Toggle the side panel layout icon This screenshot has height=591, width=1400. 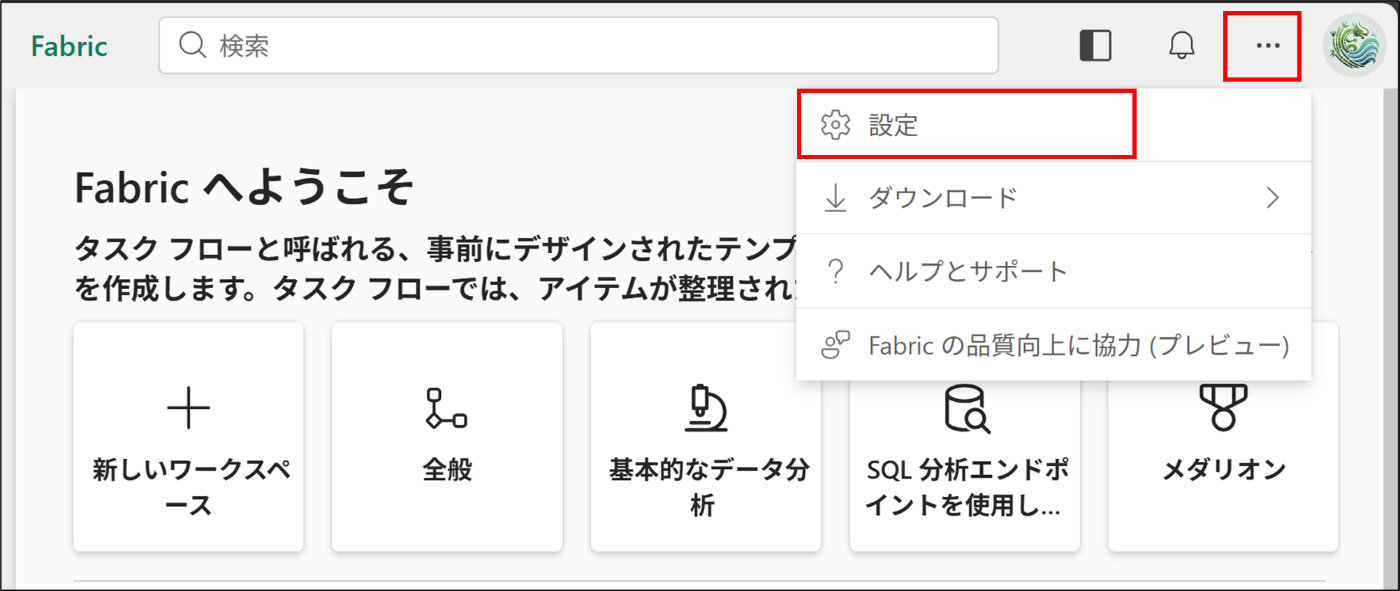(x=1096, y=46)
